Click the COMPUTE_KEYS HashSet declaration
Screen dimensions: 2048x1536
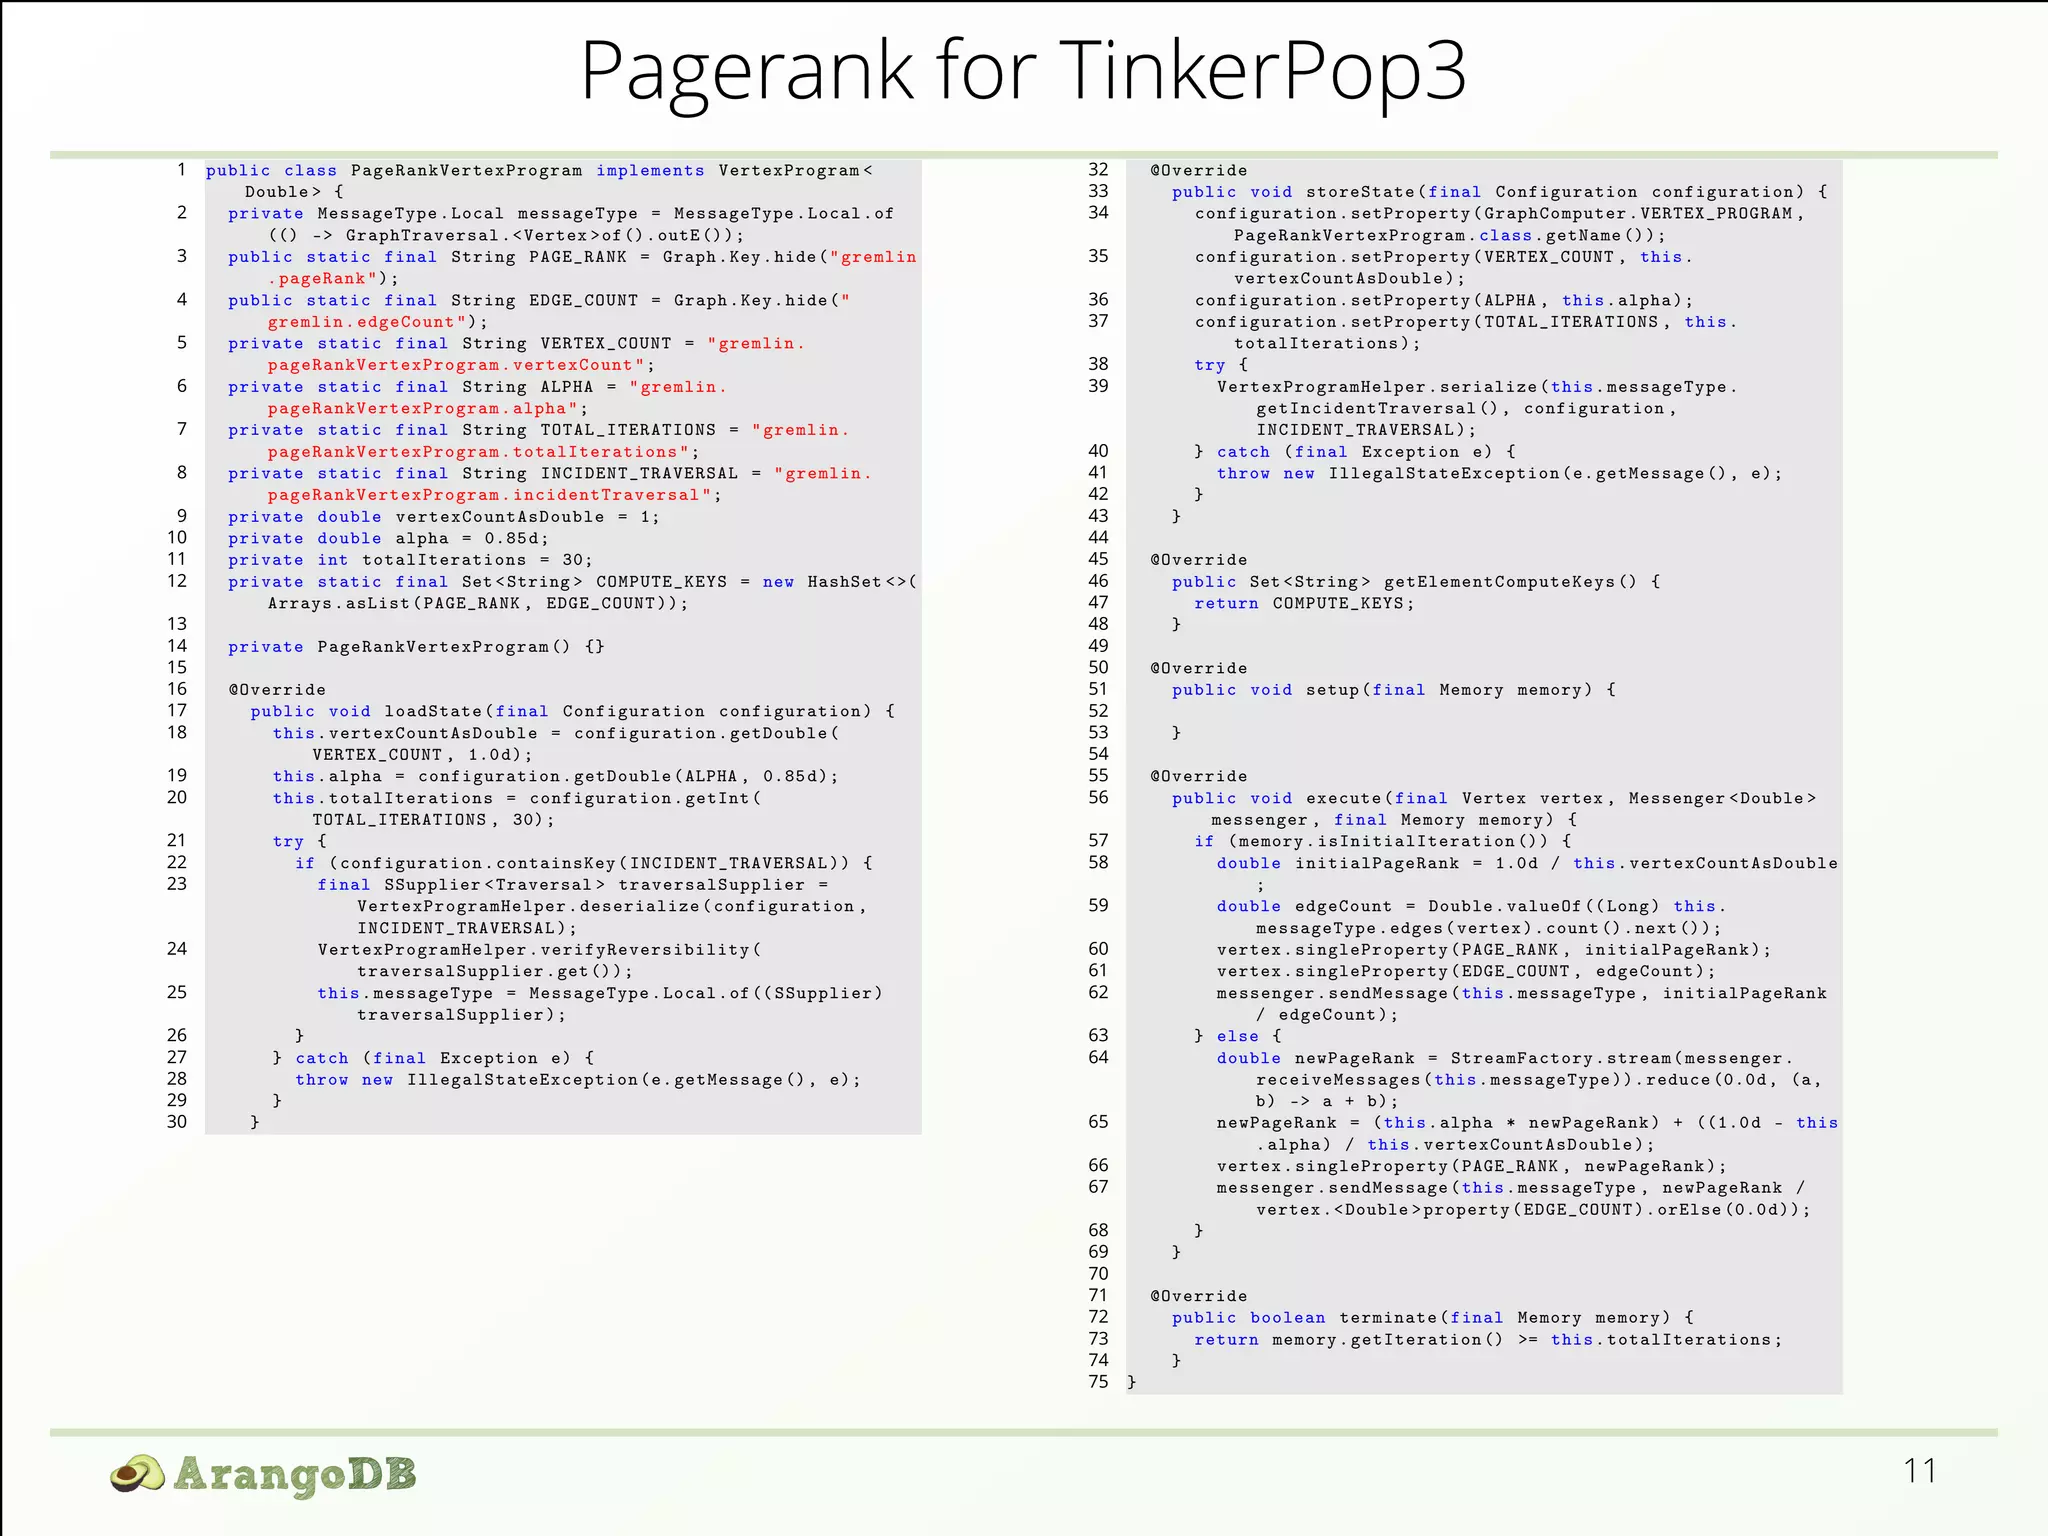tap(572, 592)
